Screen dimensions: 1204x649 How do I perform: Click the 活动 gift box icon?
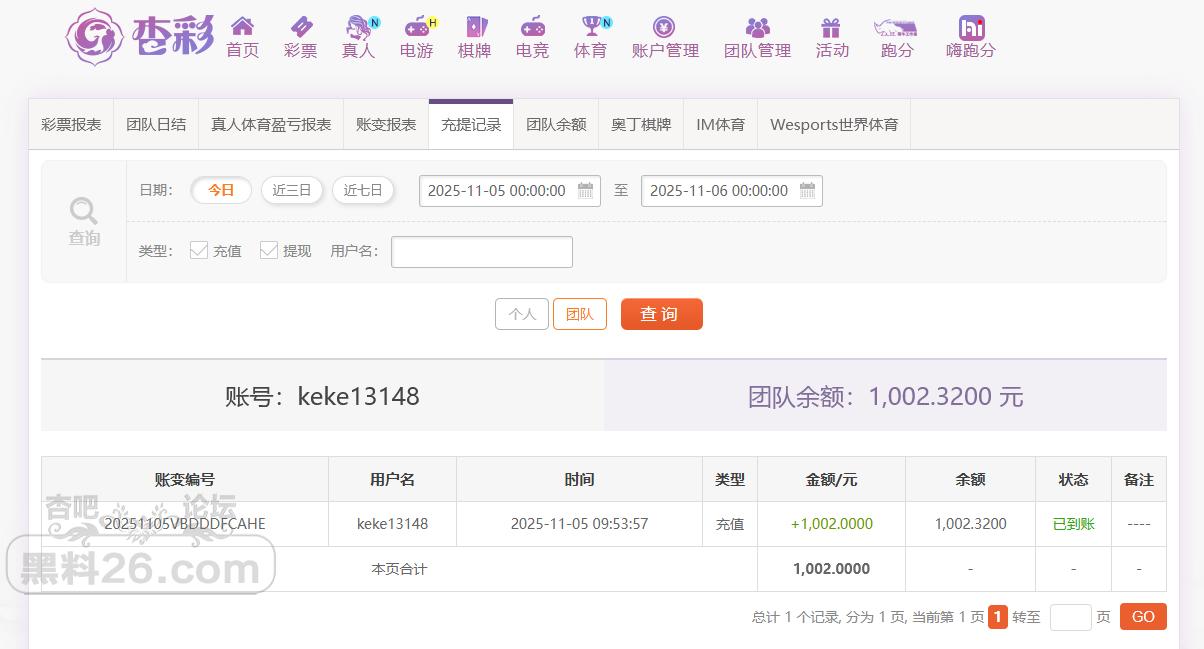point(831,27)
